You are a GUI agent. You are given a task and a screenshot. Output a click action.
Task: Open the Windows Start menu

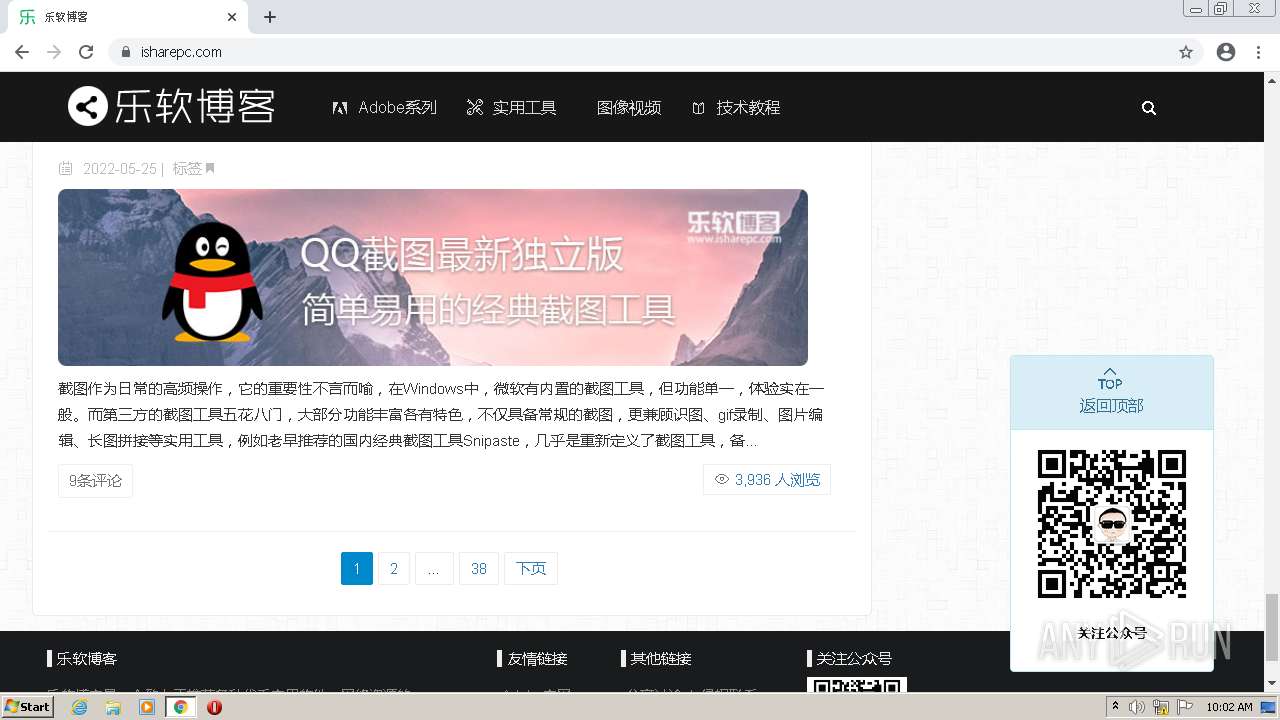click(x=28, y=707)
